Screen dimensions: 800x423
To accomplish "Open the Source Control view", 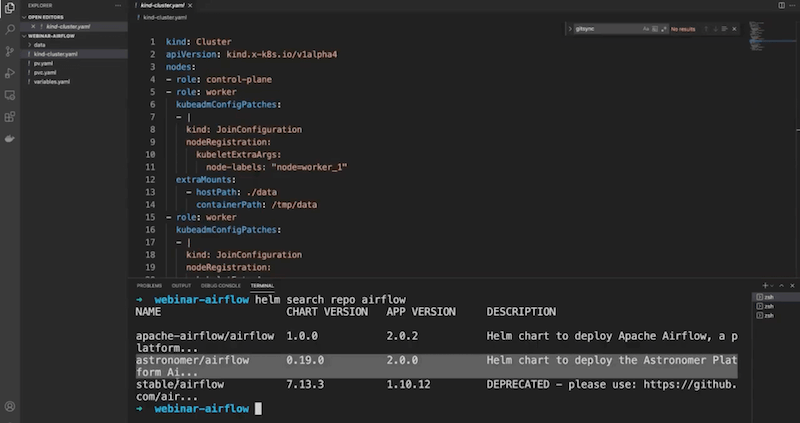I will coord(10,50).
